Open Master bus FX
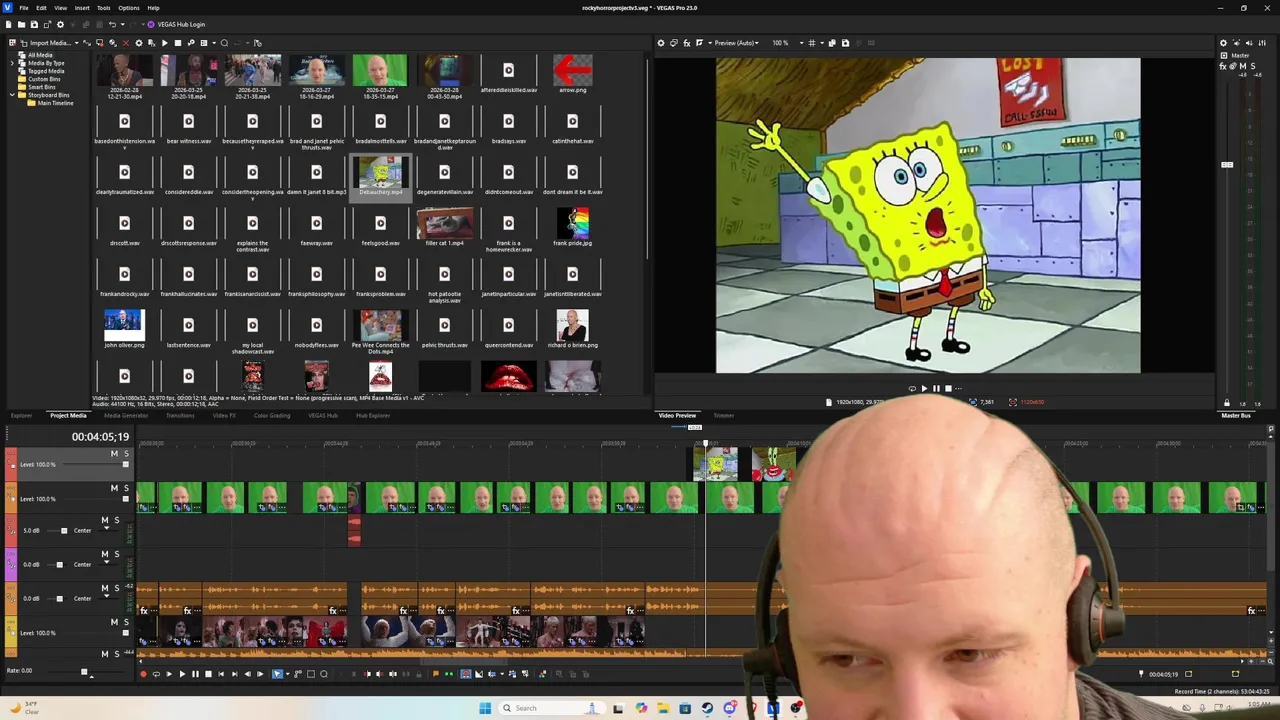 pos(1222,66)
